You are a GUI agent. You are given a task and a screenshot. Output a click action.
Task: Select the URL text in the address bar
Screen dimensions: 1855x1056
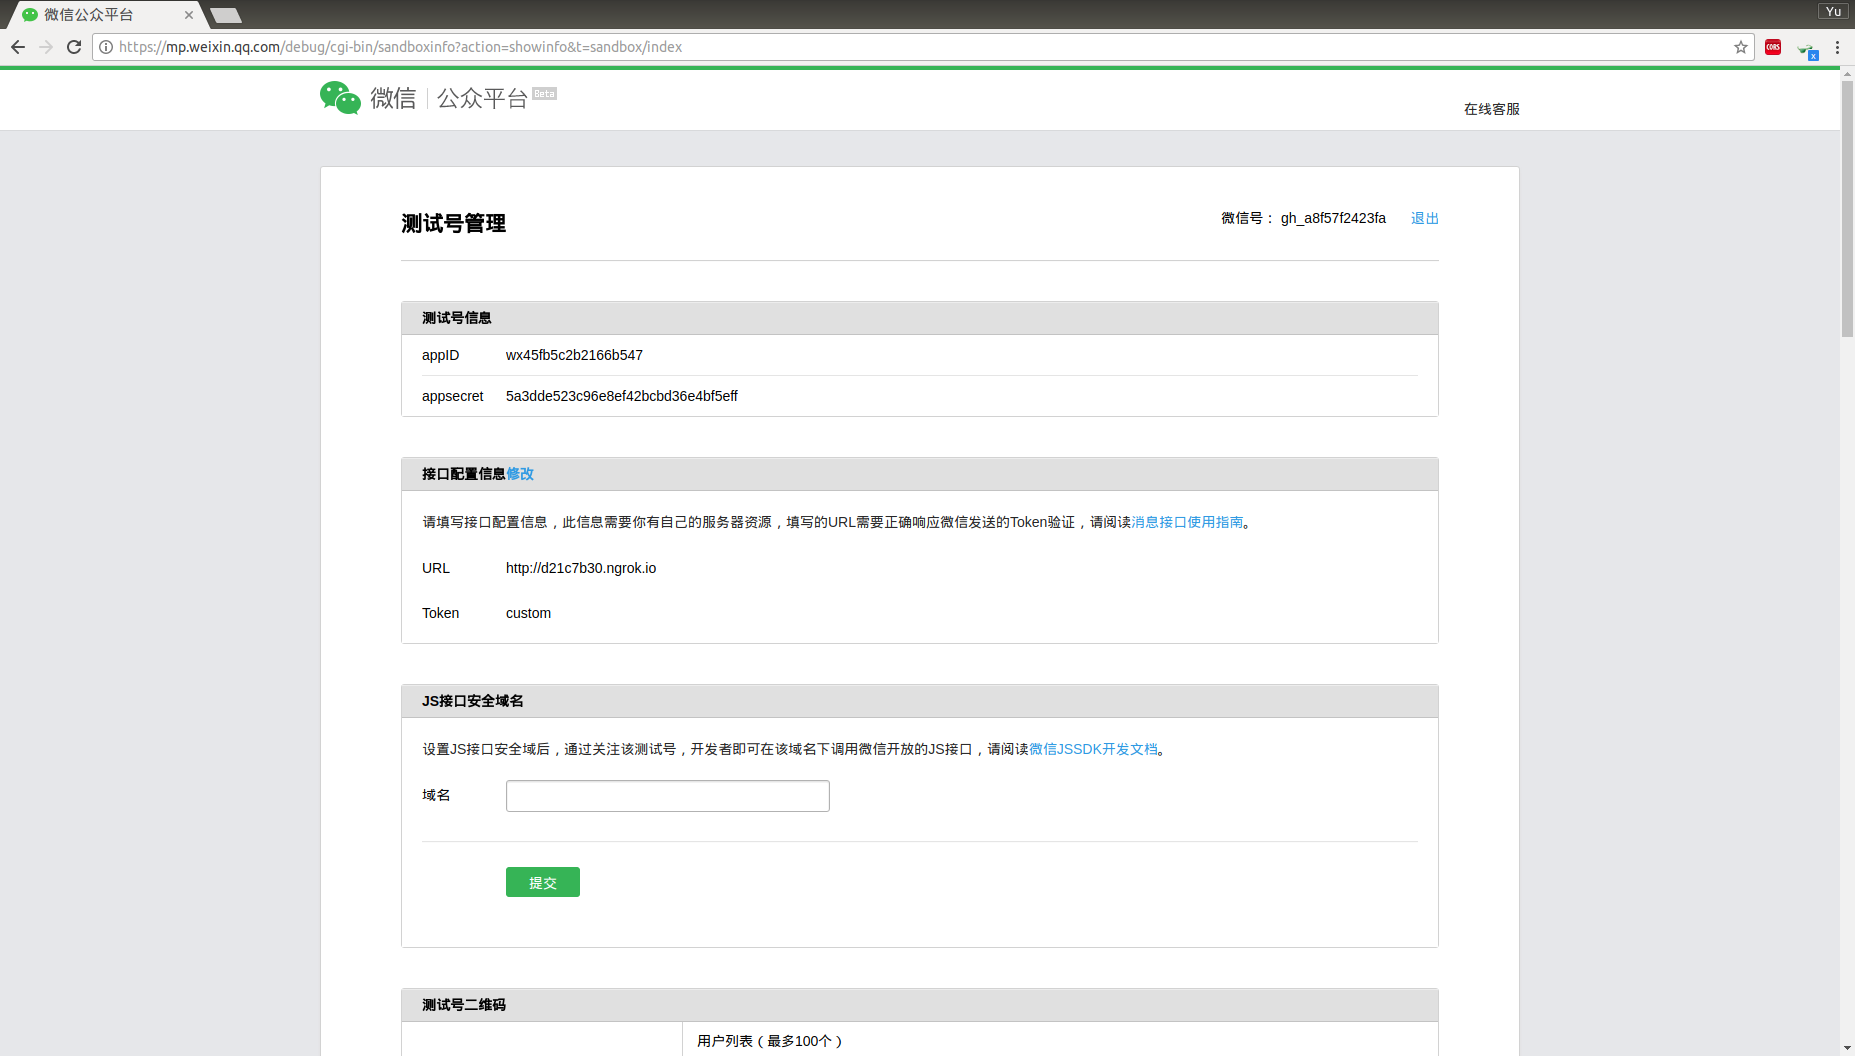tap(400, 46)
